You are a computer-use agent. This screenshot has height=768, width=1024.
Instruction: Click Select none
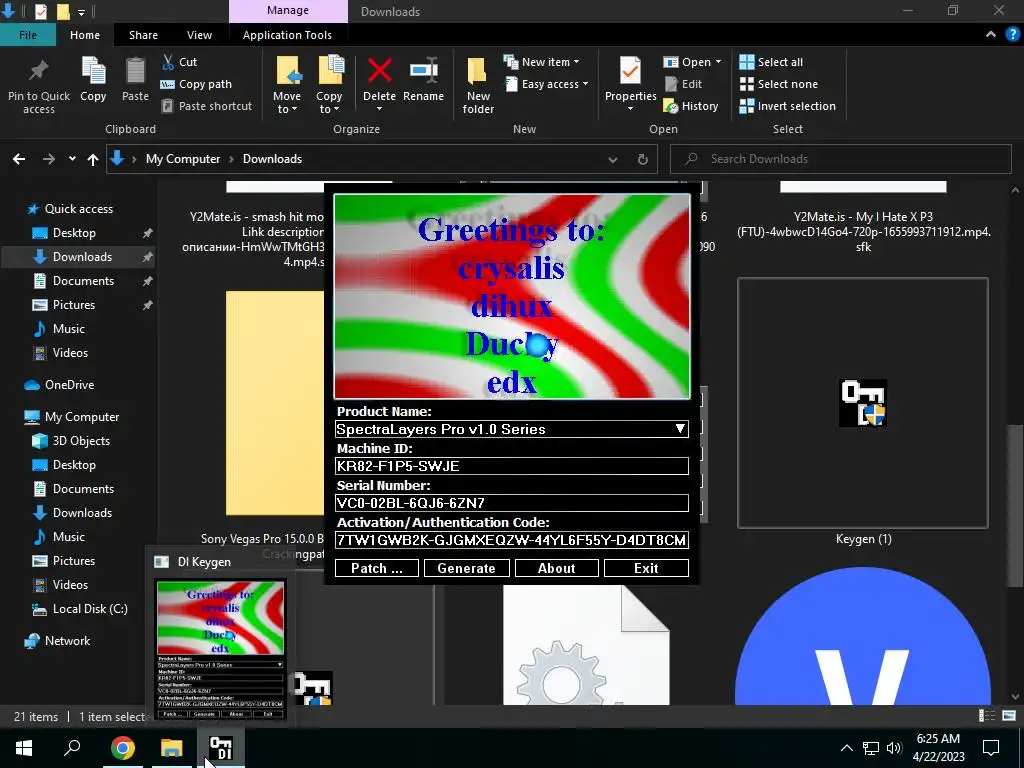pyautogui.click(x=778, y=84)
